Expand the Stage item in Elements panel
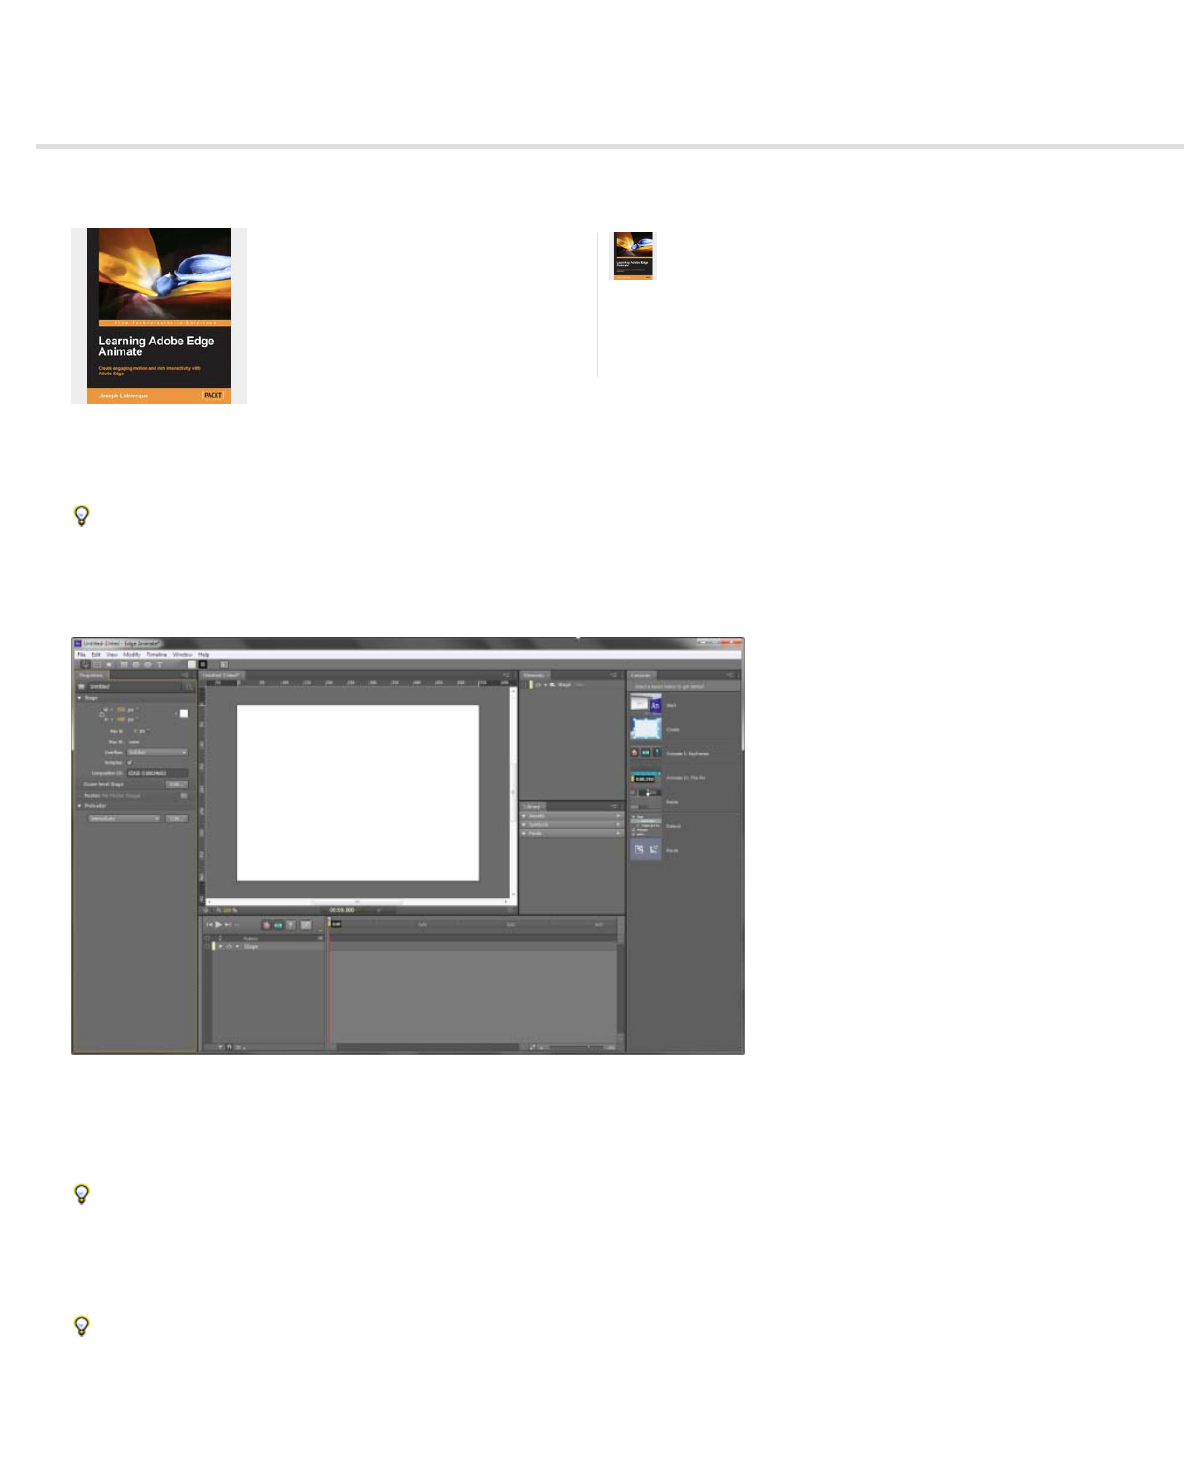 [546, 685]
